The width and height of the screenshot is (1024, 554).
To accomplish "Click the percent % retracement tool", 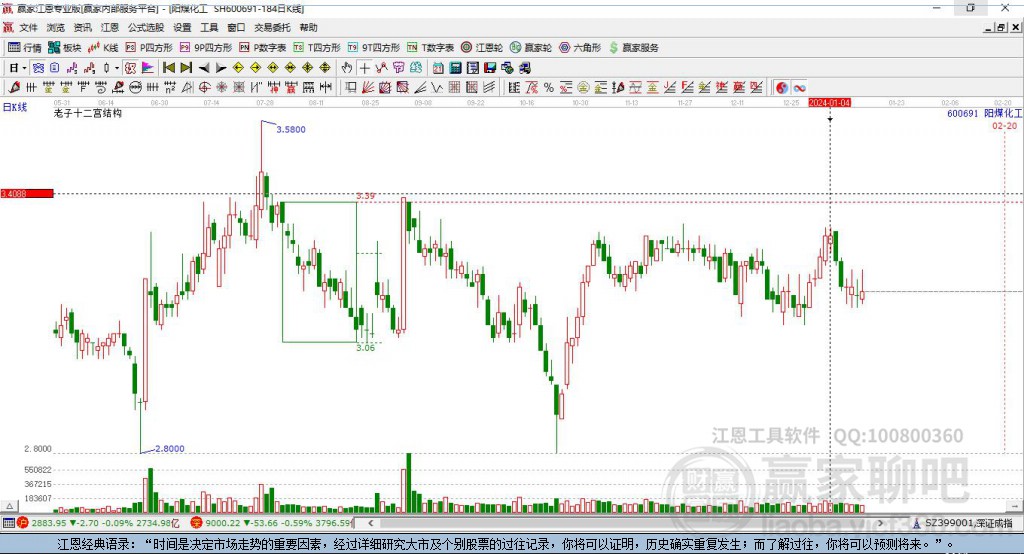I will tap(549, 88).
